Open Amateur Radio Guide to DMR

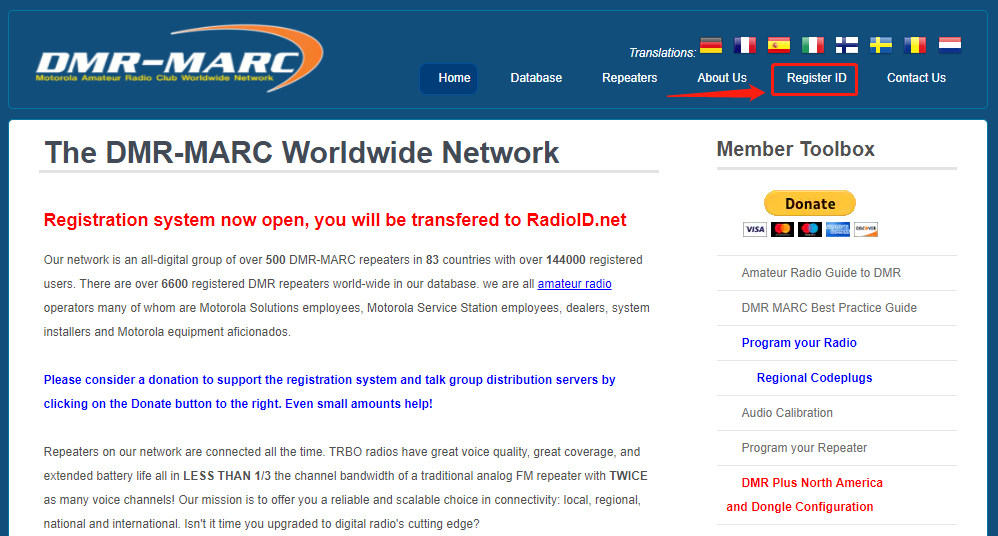(820, 273)
